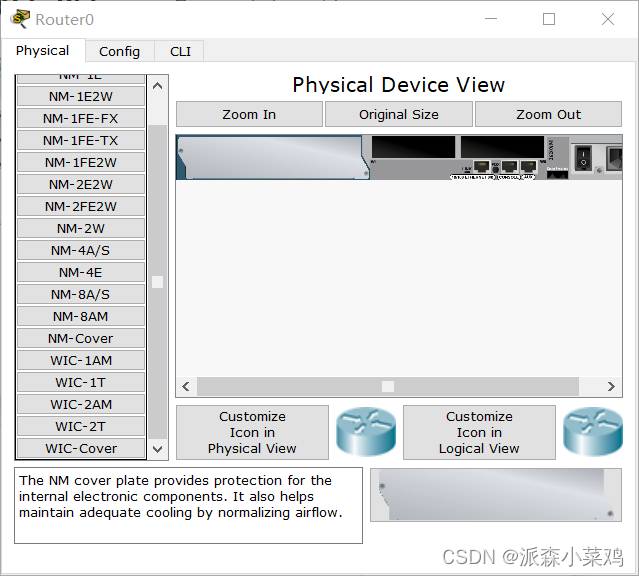Click the module list scroll up arrow
The height and width of the screenshot is (576, 639).
(x=158, y=86)
